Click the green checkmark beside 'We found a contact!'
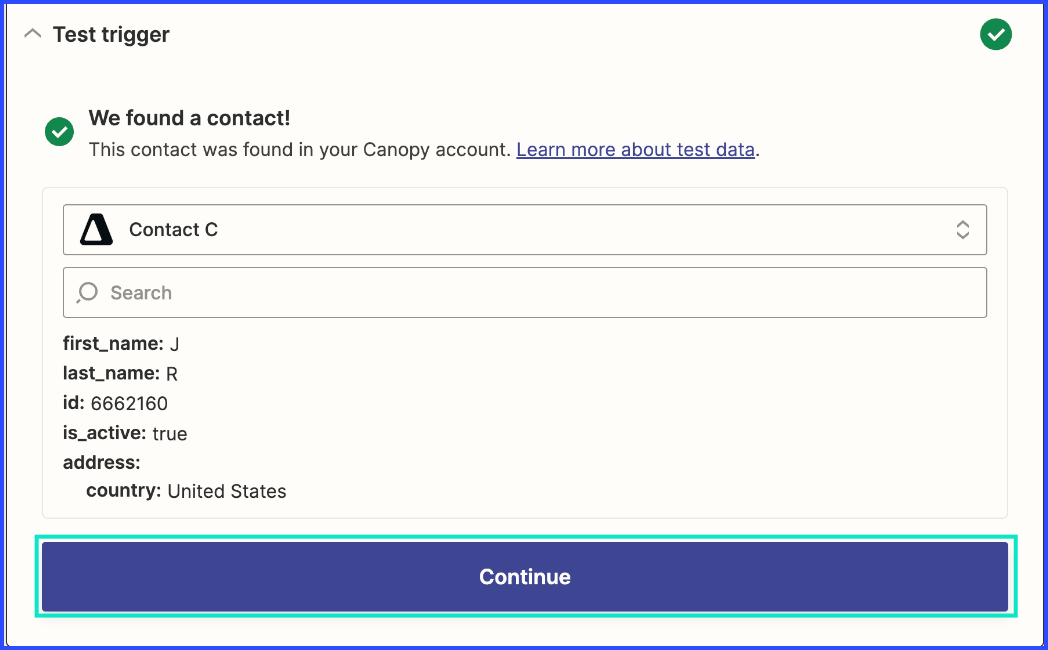This screenshot has width=1048, height=650. (x=59, y=131)
